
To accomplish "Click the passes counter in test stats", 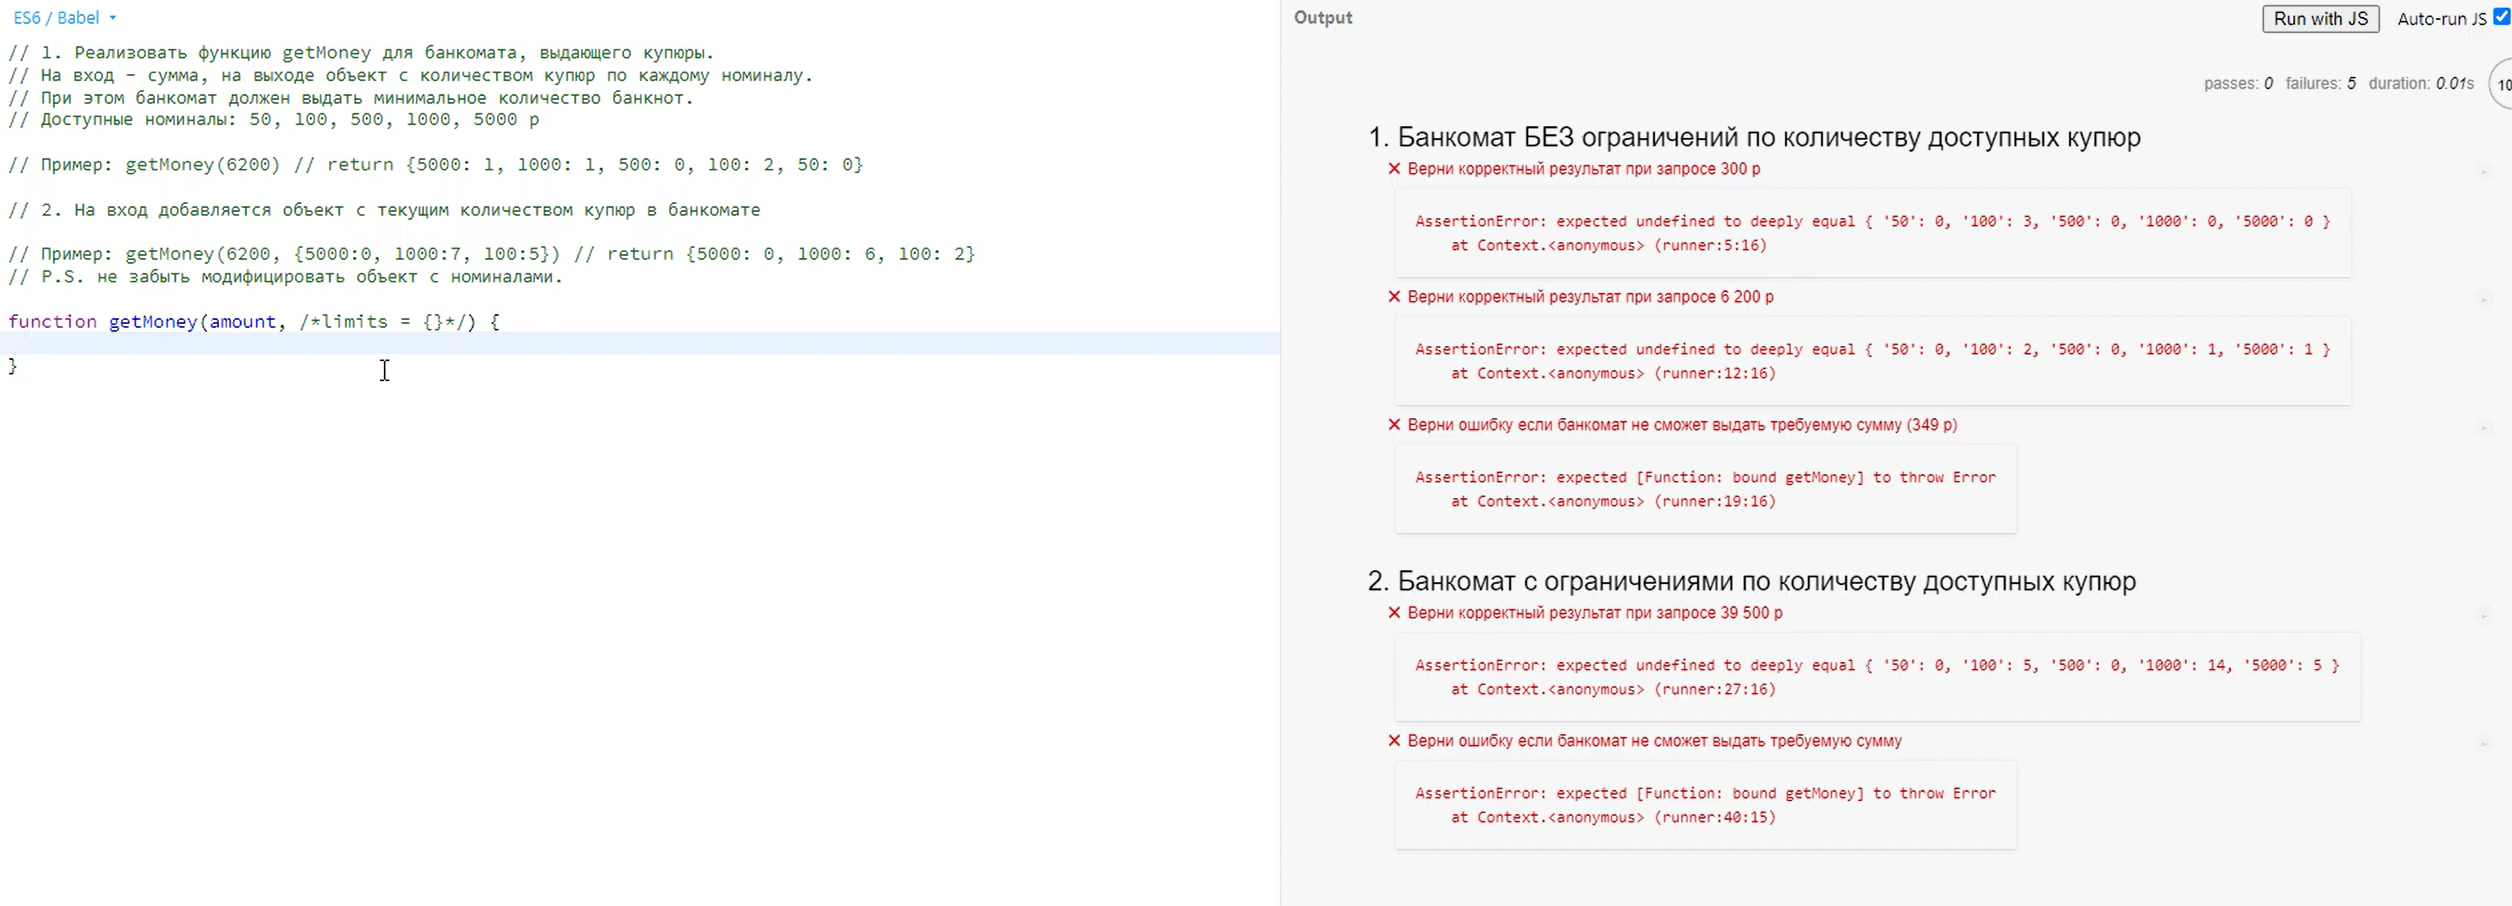I will point(2237,84).
